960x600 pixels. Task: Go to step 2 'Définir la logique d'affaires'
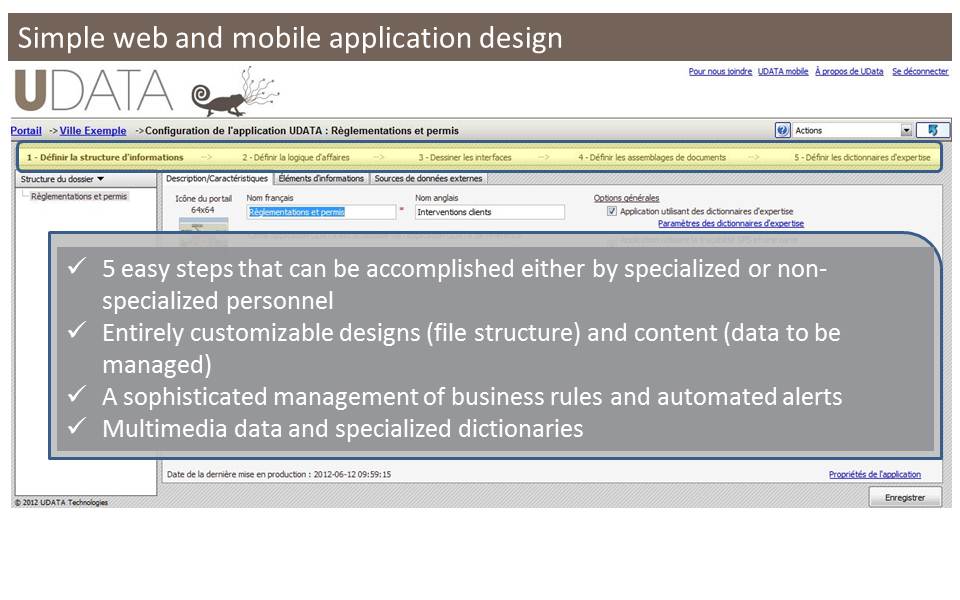click(x=296, y=157)
